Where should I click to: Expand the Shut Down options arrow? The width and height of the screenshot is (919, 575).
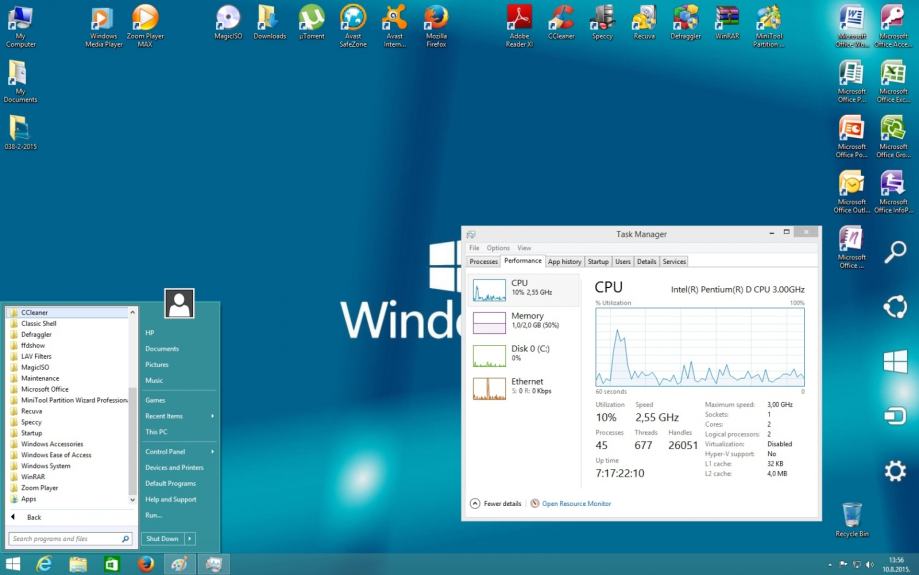[189, 538]
